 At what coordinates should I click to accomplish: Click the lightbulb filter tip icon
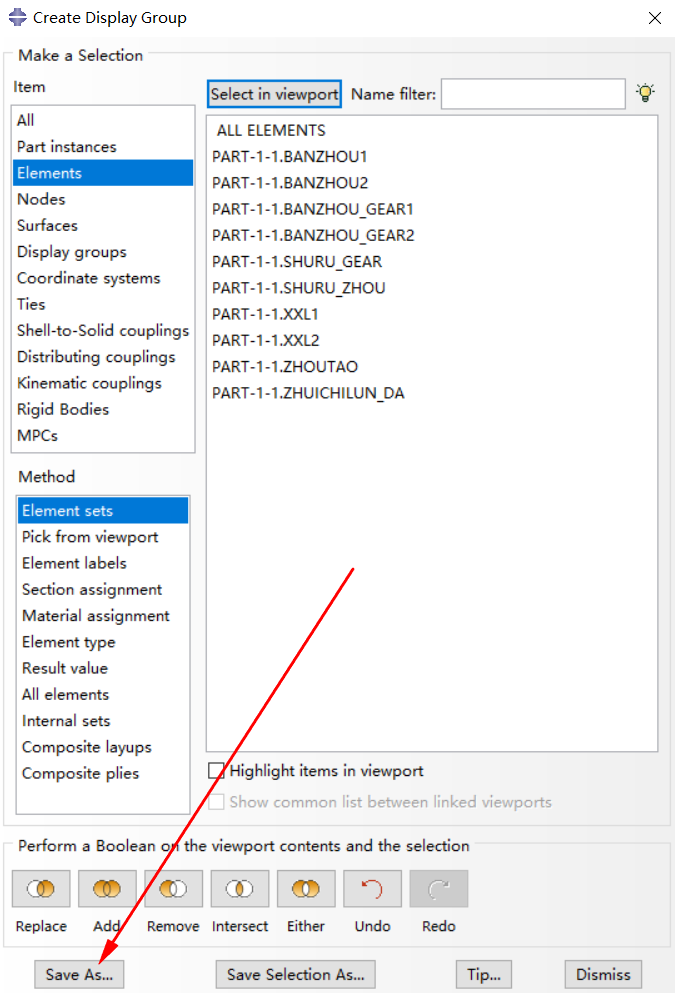click(645, 93)
